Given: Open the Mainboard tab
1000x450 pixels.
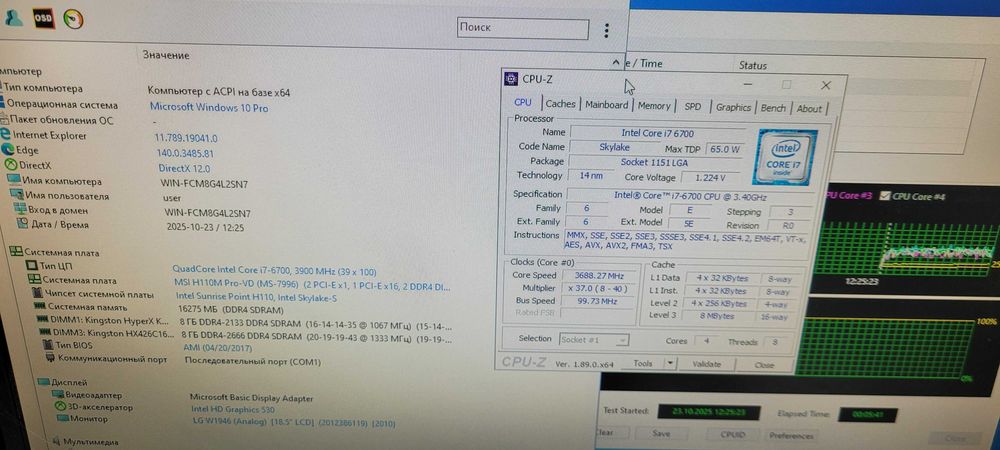Looking at the screenshot, I should click(607, 105).
